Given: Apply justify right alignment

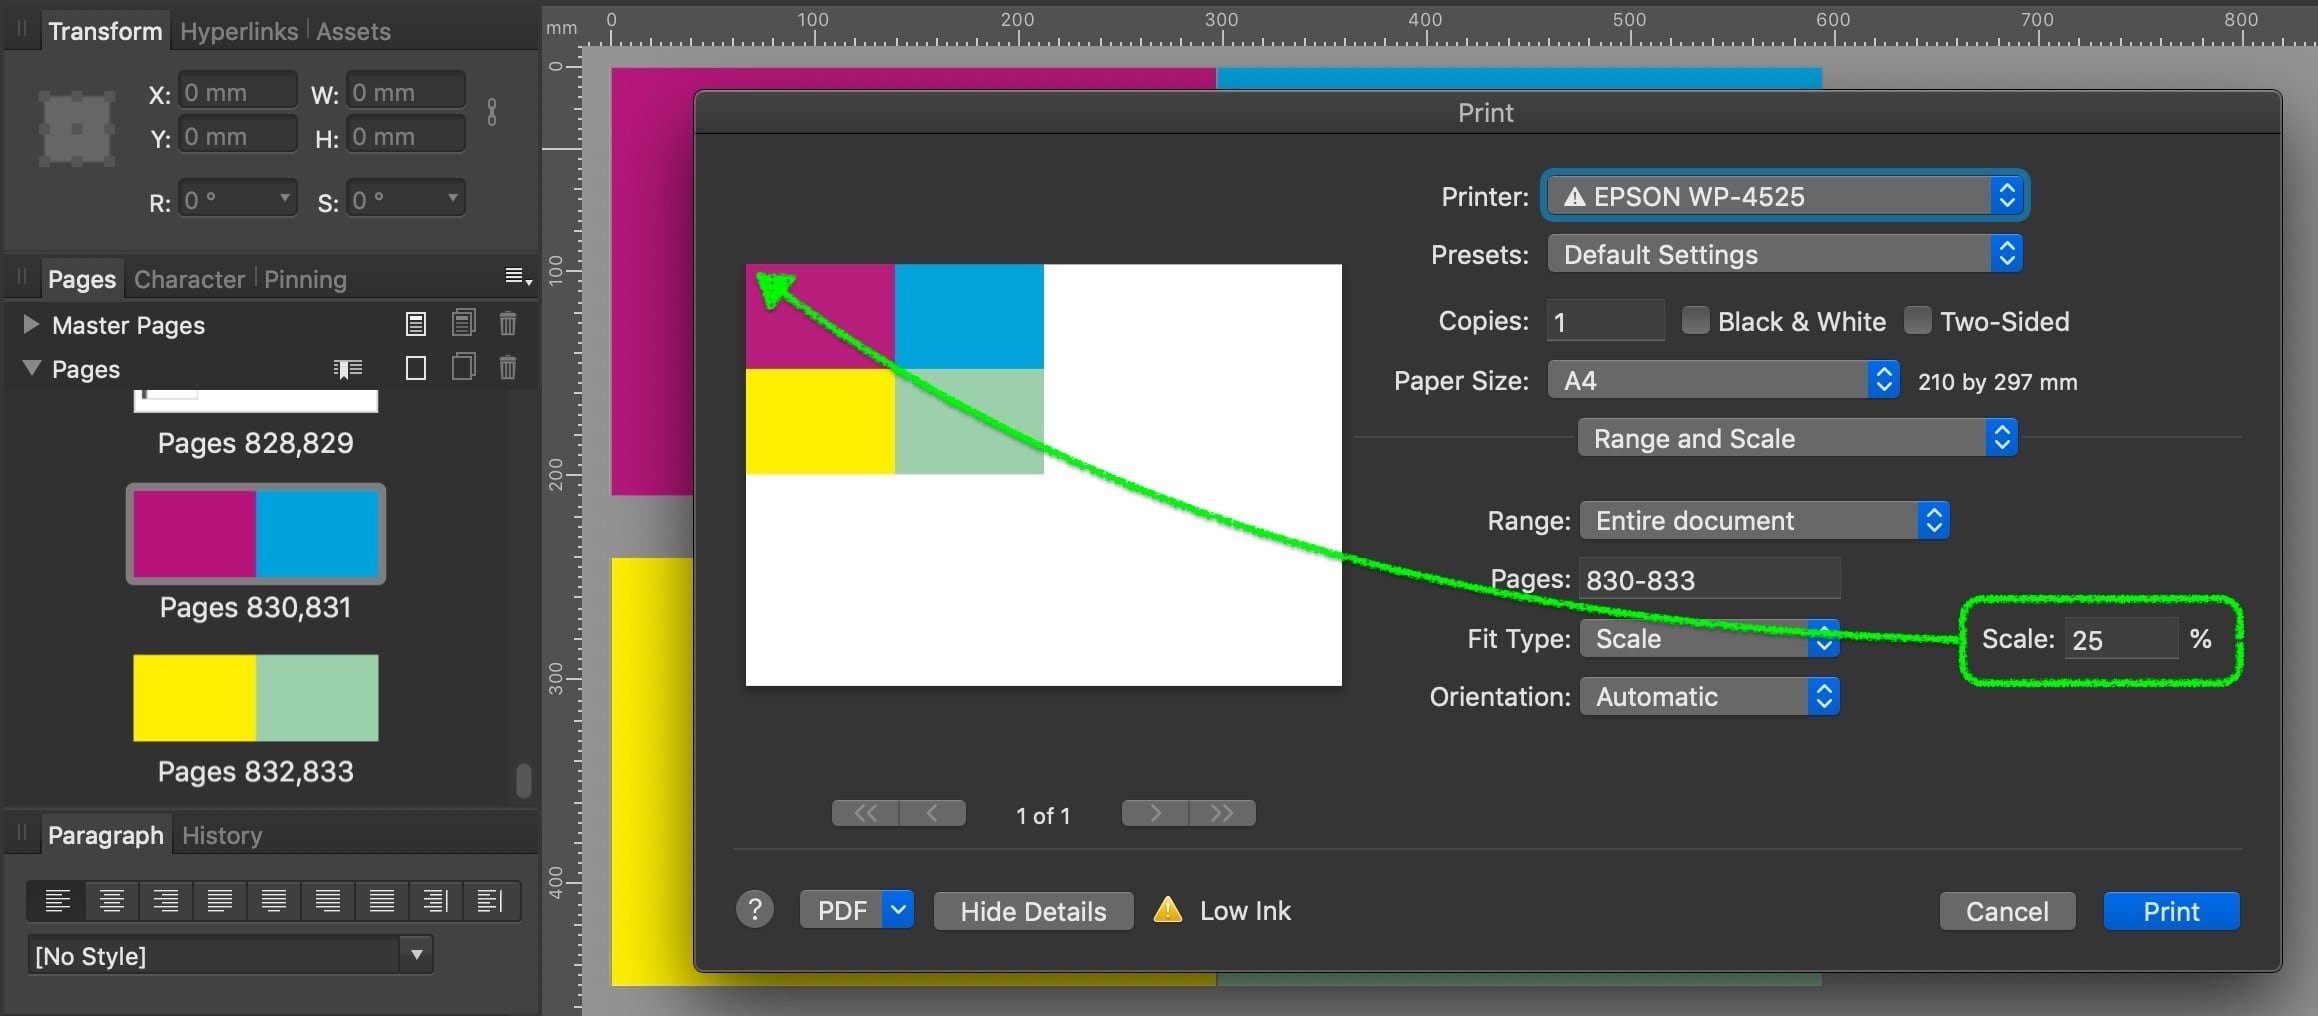Looking at the screenshot, I should pyautogui.click(x=328, y=901).
